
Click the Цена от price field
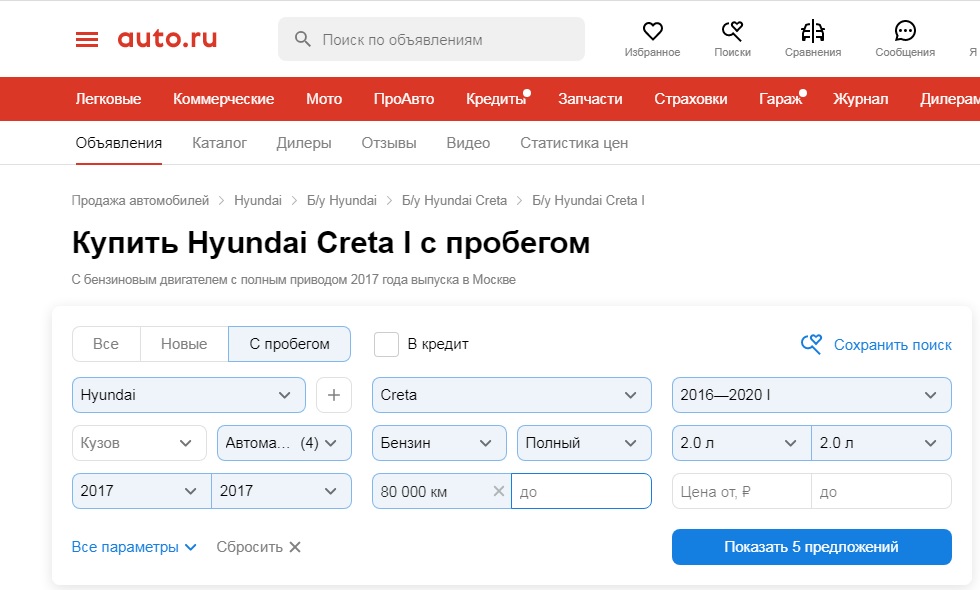[x=740, y=492]
